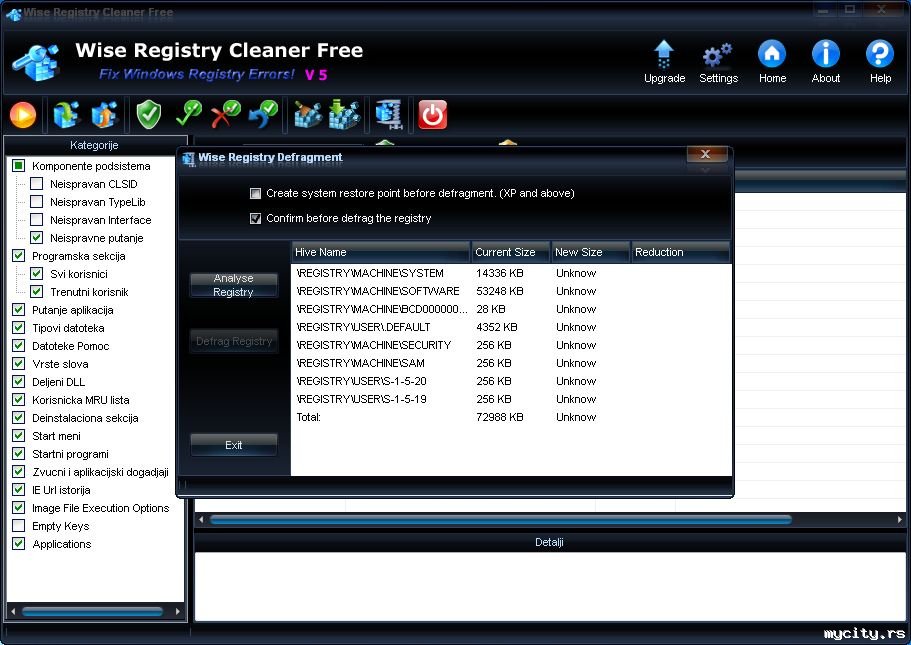Click the Kategorije scrollbar right arrow
This screenshot has width=911, height=645.
pyautogui.click(x=178, y=611)
